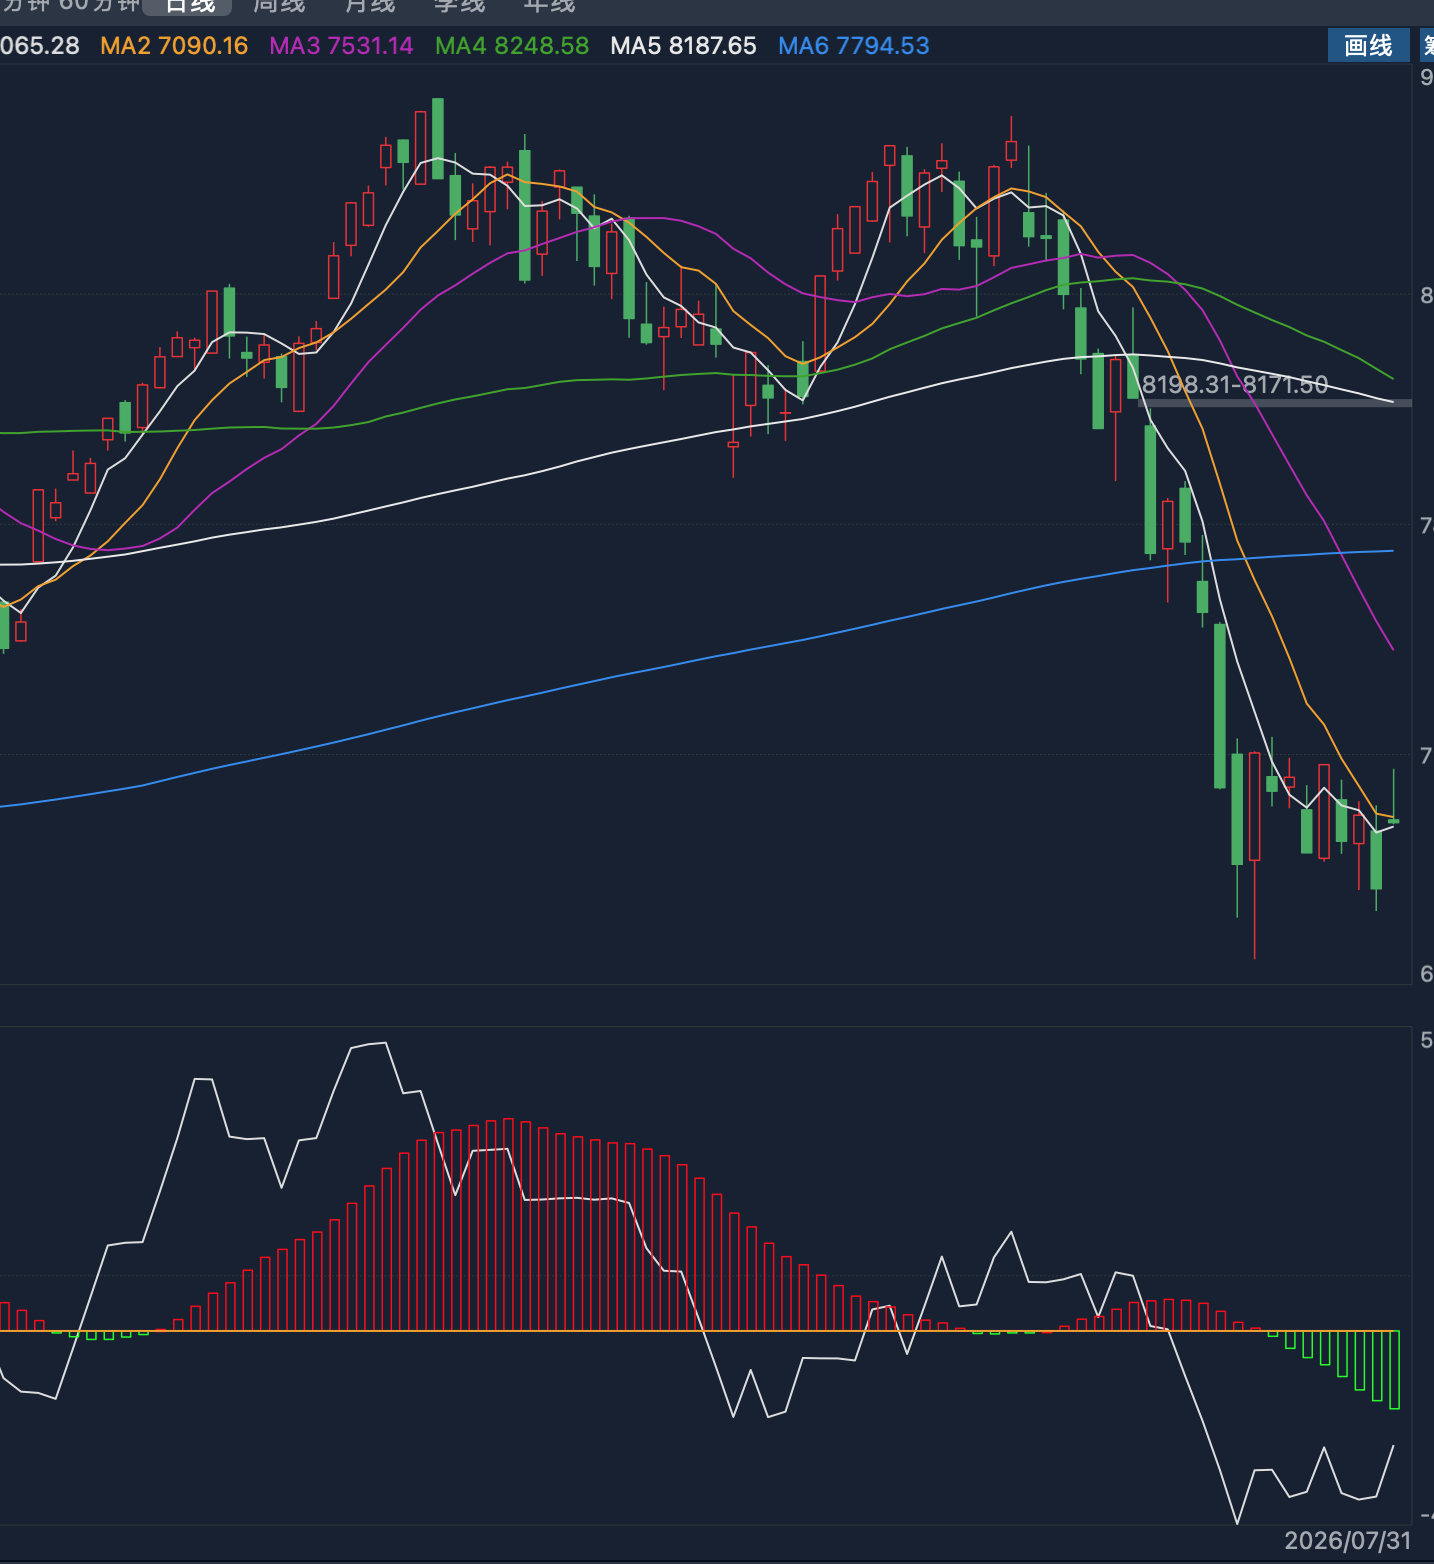
Task: Click the gray gap marker bar
Action: coord(1275,403)
